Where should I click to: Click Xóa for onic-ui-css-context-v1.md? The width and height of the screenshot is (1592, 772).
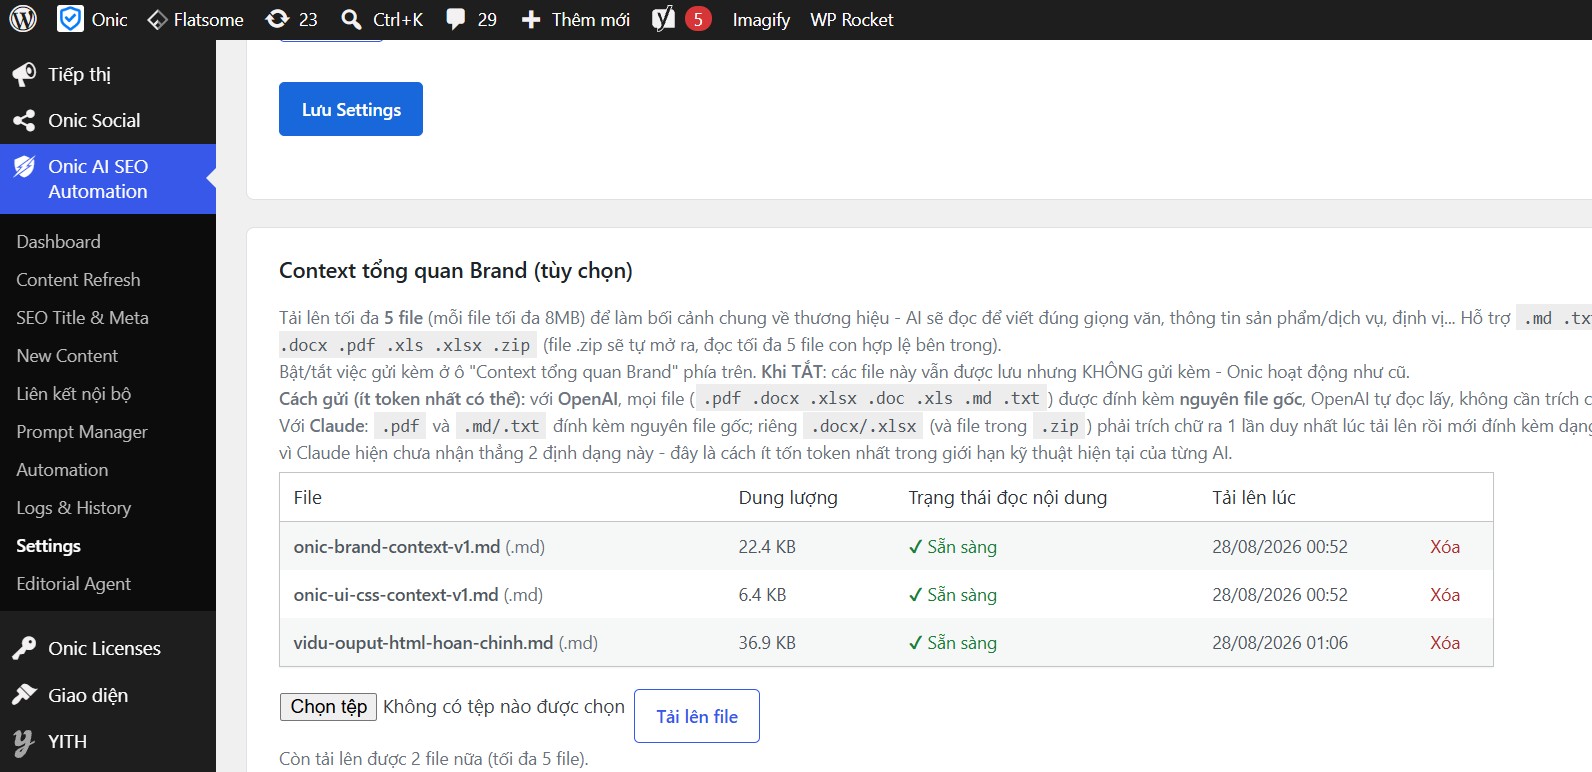1445,595
